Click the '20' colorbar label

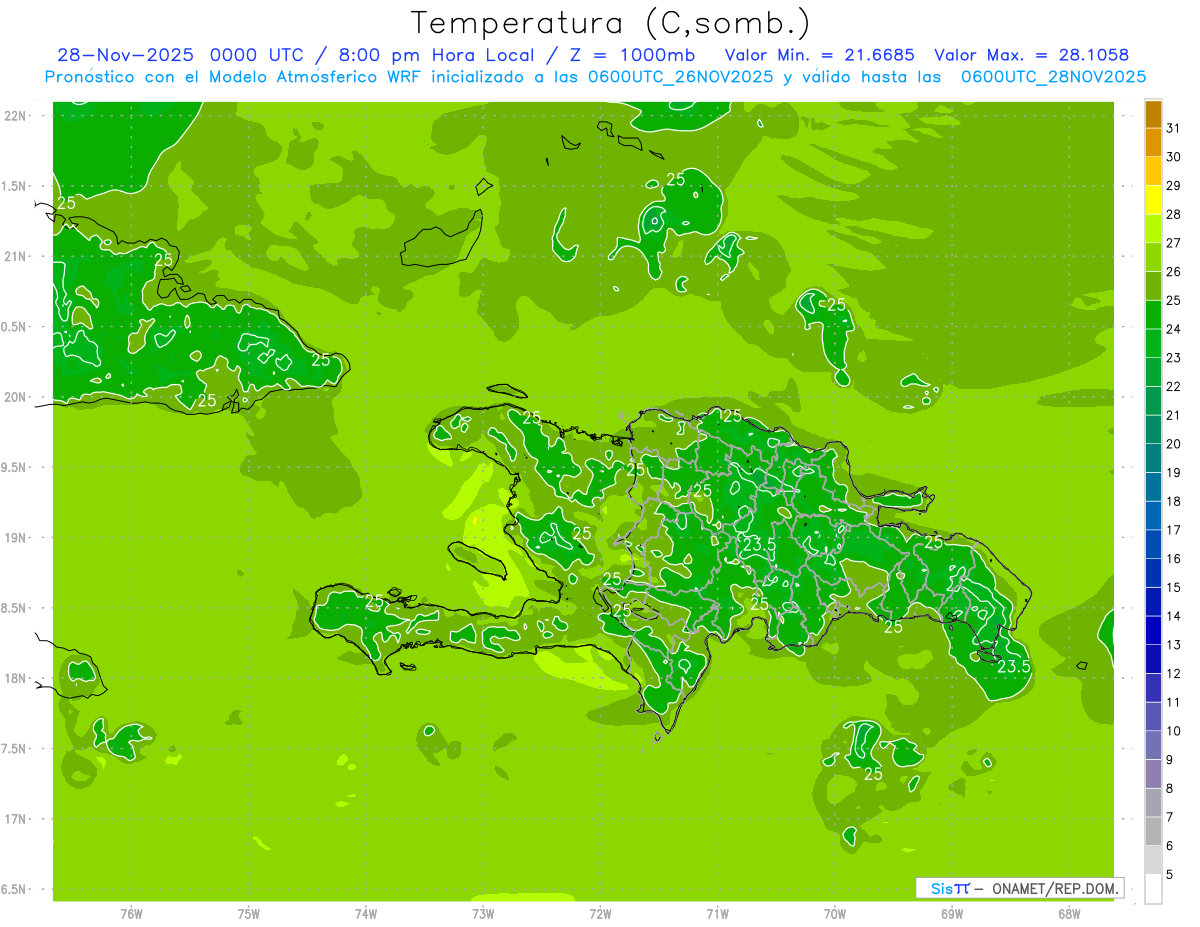click(x=1174, y=444)
